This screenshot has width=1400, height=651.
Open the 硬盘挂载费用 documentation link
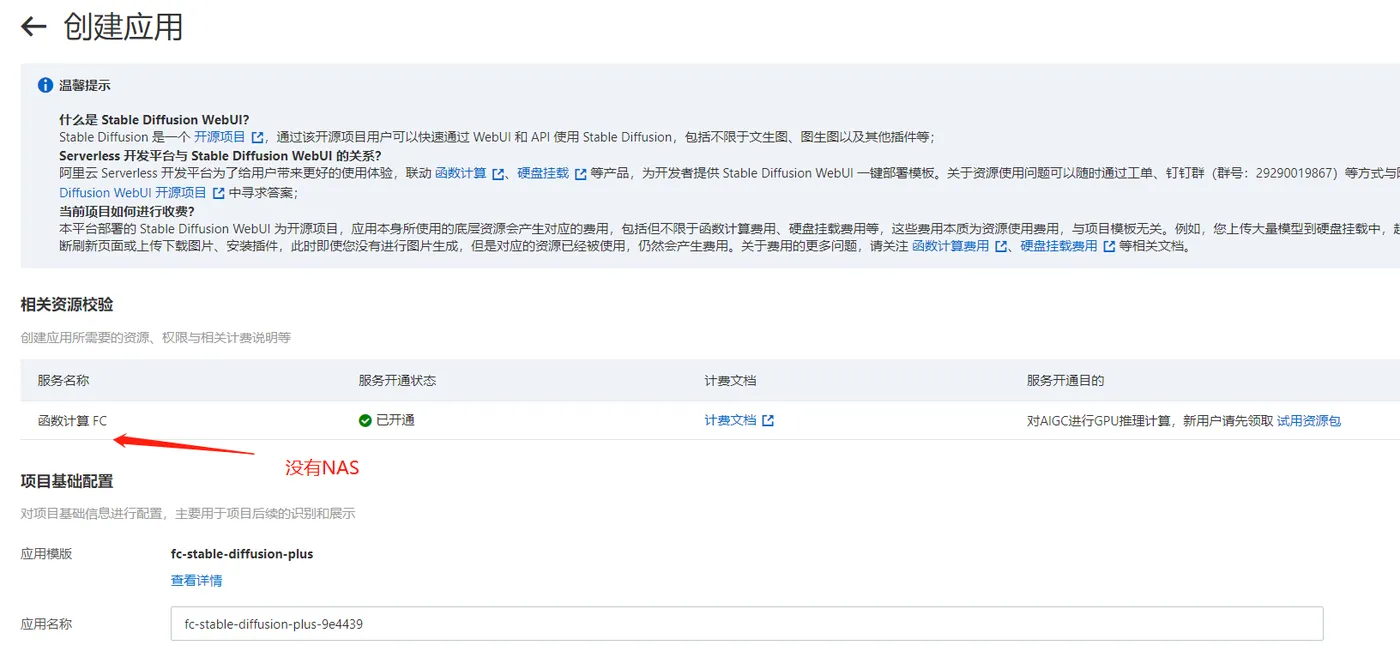1059,245
